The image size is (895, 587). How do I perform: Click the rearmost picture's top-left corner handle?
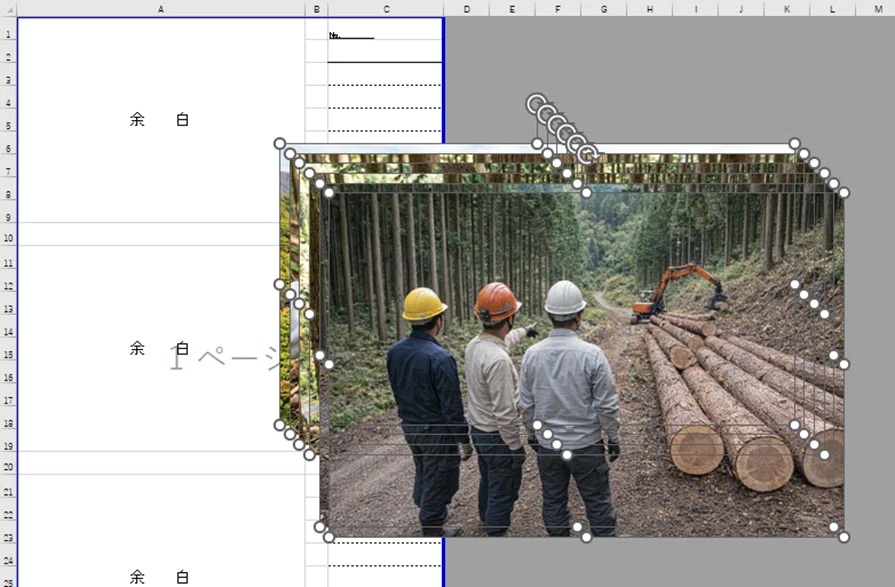tap(280, 143)
